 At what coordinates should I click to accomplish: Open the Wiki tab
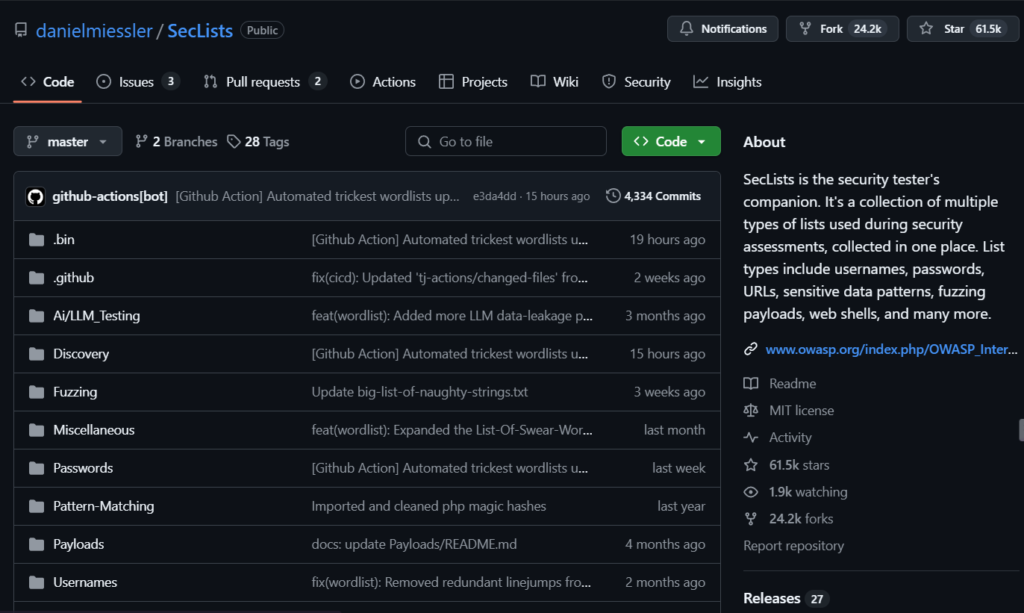[x=554, y=82]
